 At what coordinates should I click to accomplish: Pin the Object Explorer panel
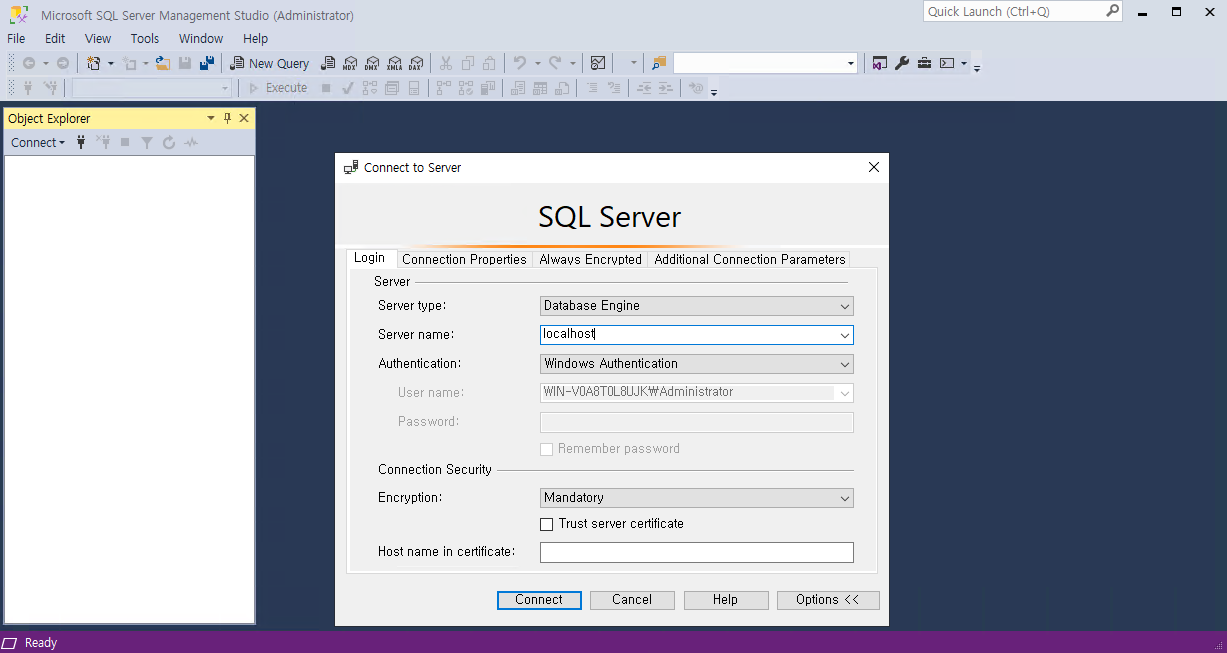tap(227, 118)
